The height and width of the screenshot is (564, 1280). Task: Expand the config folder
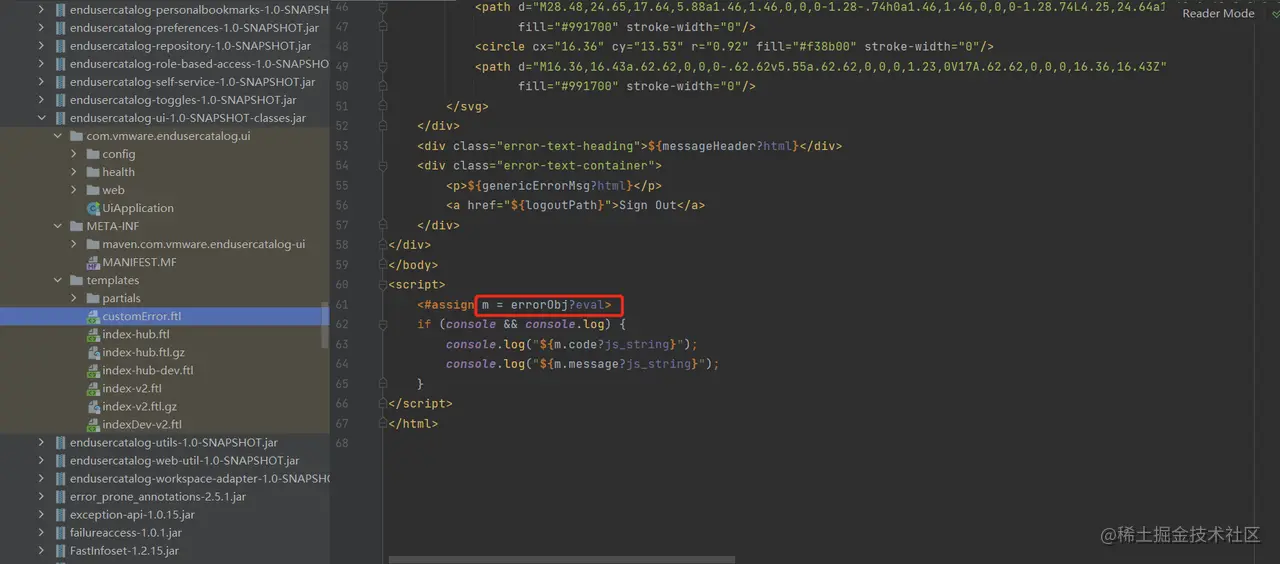coord(74,154)
